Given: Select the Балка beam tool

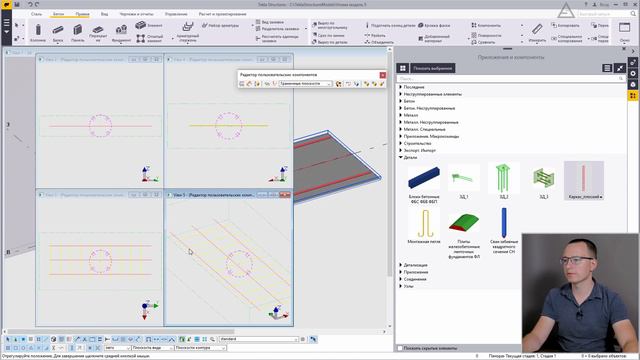Looking at the screenshot, I should (58, 33).
